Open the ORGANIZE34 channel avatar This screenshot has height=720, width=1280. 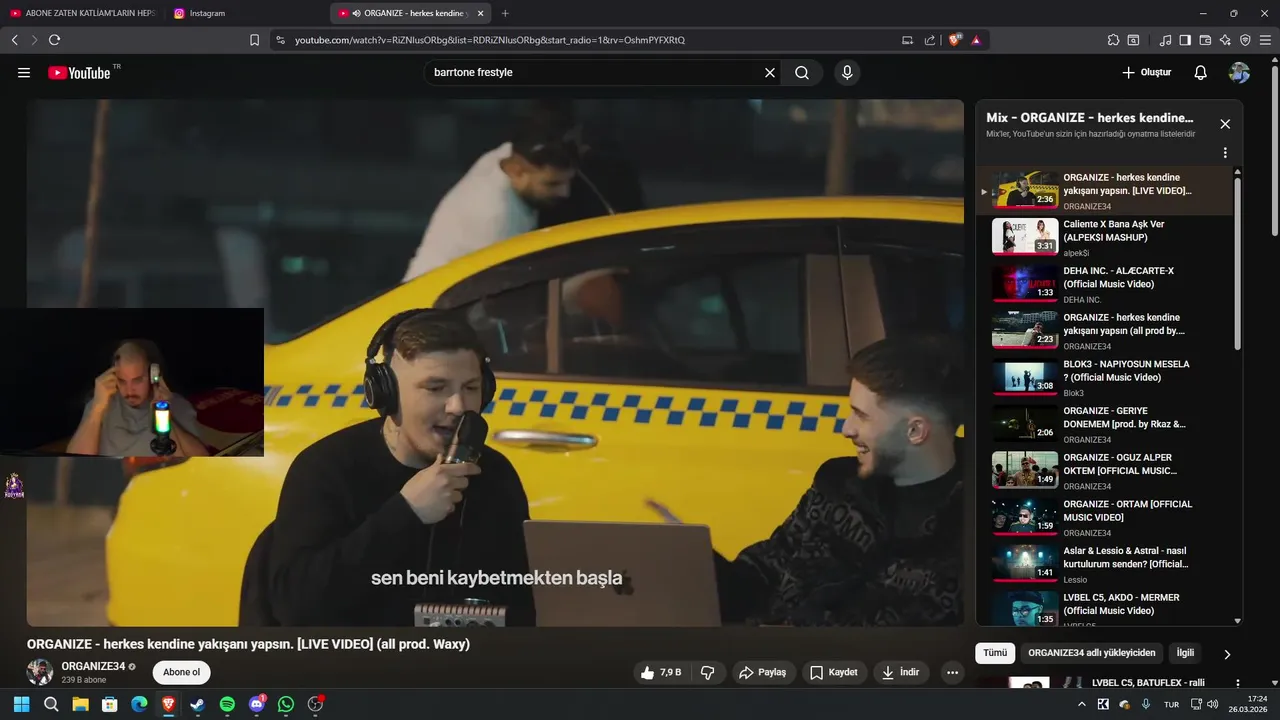click(40, 672)
